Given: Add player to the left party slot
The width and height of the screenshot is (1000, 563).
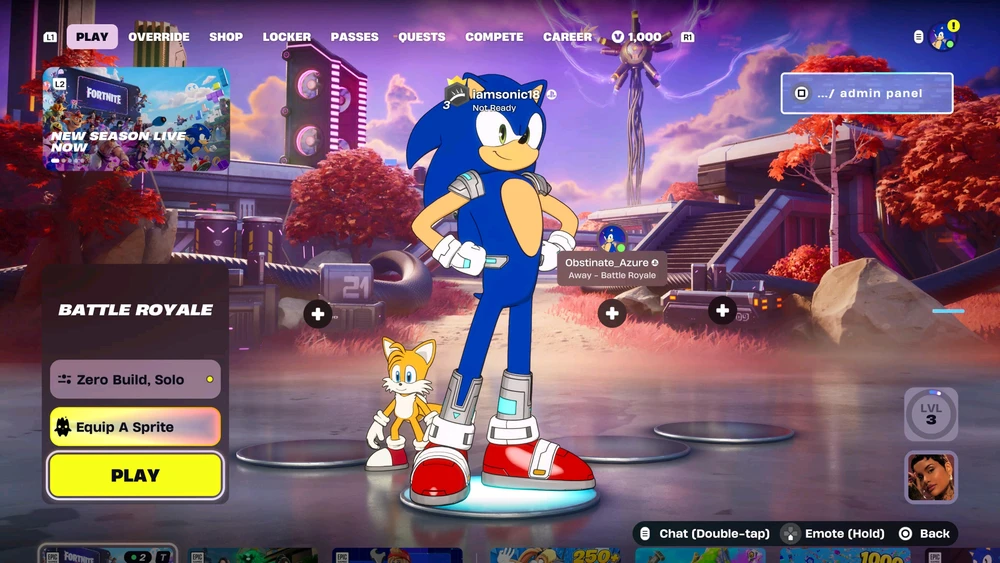Looking at the screenshot, I should coord(318,313).
